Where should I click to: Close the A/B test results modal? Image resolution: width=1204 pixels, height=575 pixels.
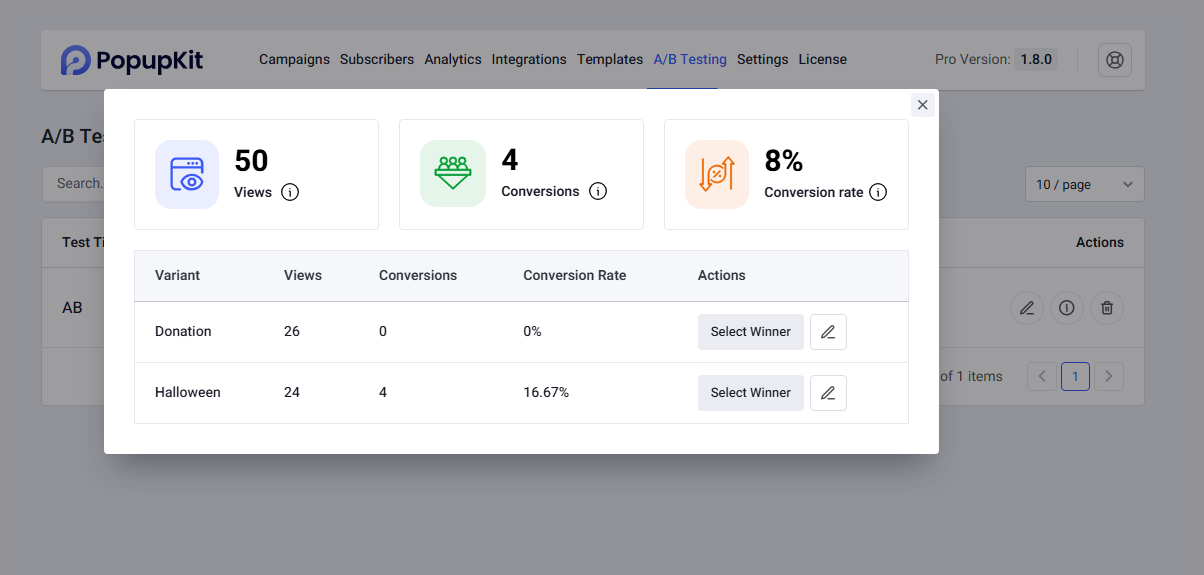click(922, 105)
